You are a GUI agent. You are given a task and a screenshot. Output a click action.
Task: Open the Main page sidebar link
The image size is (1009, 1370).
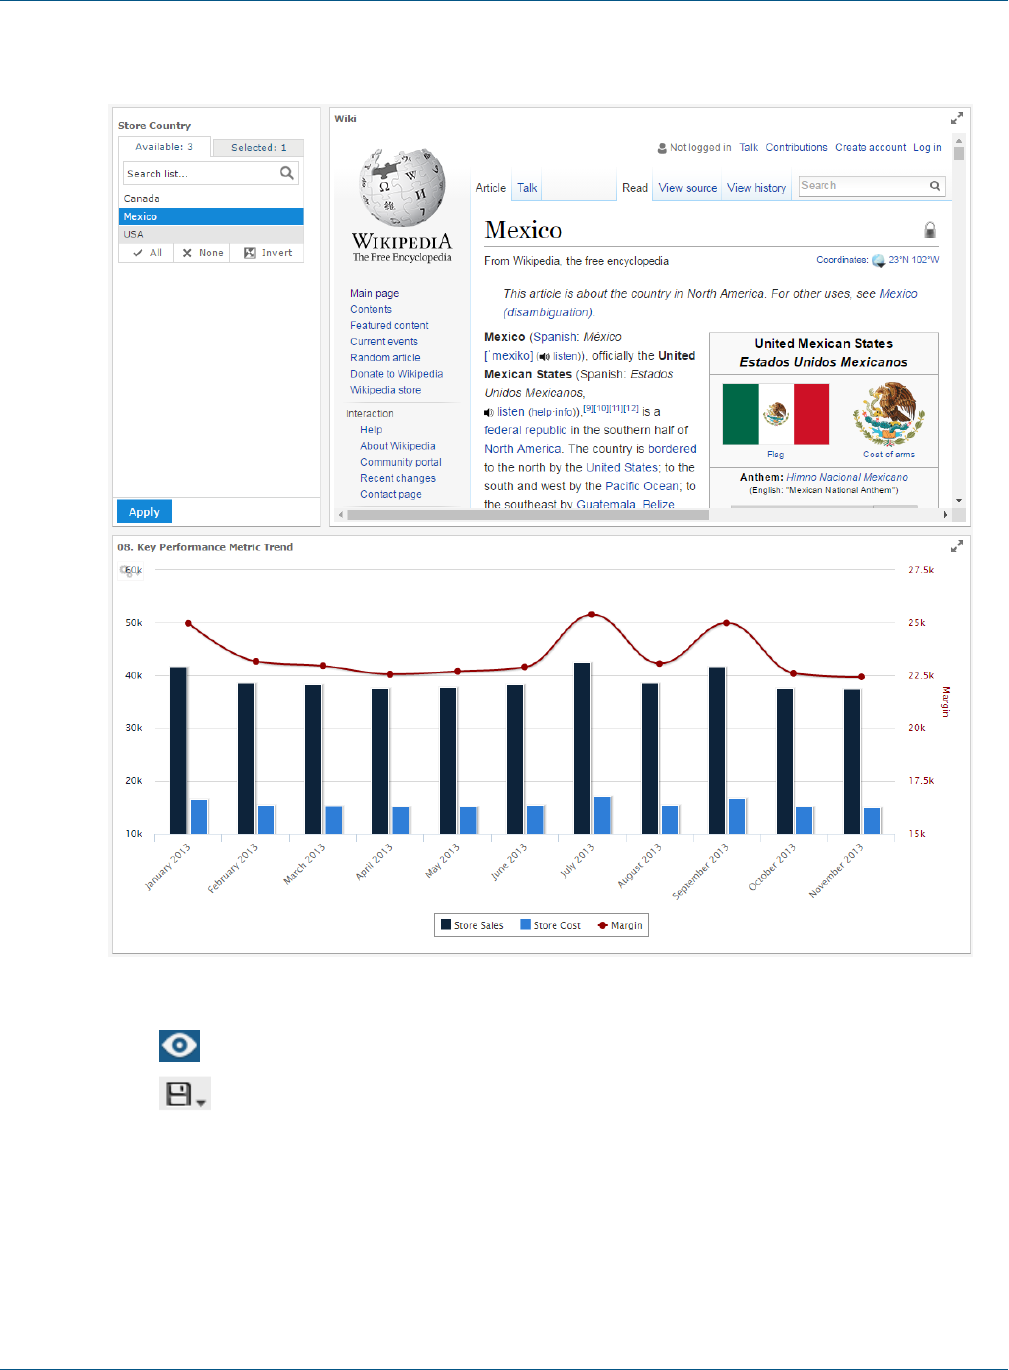(374, 294)
